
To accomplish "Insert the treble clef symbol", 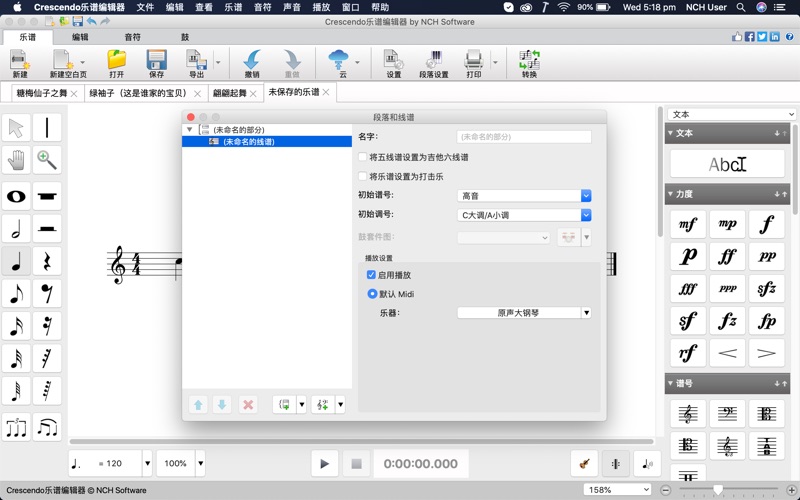I will [688, 413].
